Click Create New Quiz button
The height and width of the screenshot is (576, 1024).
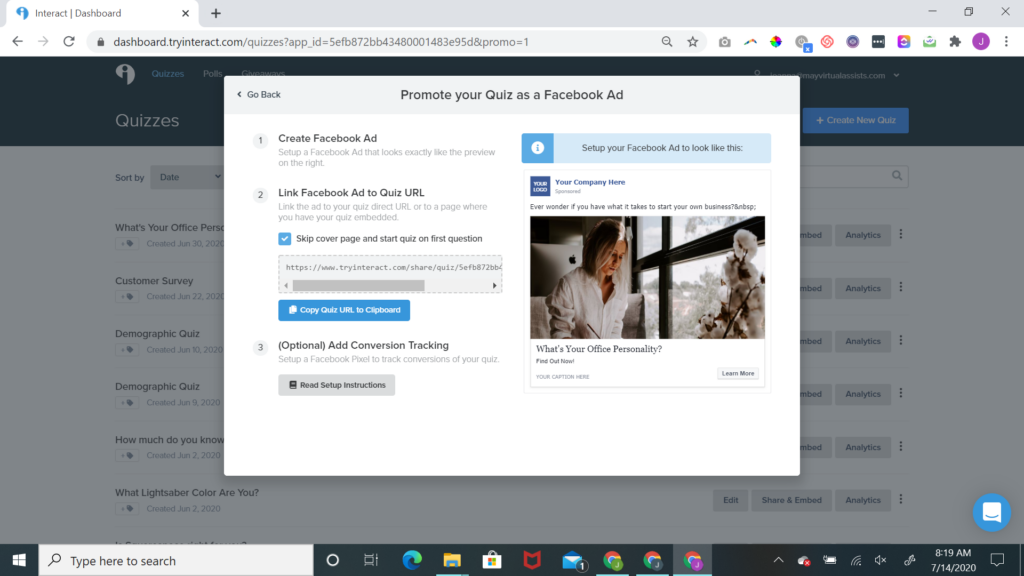coord(856,120)
